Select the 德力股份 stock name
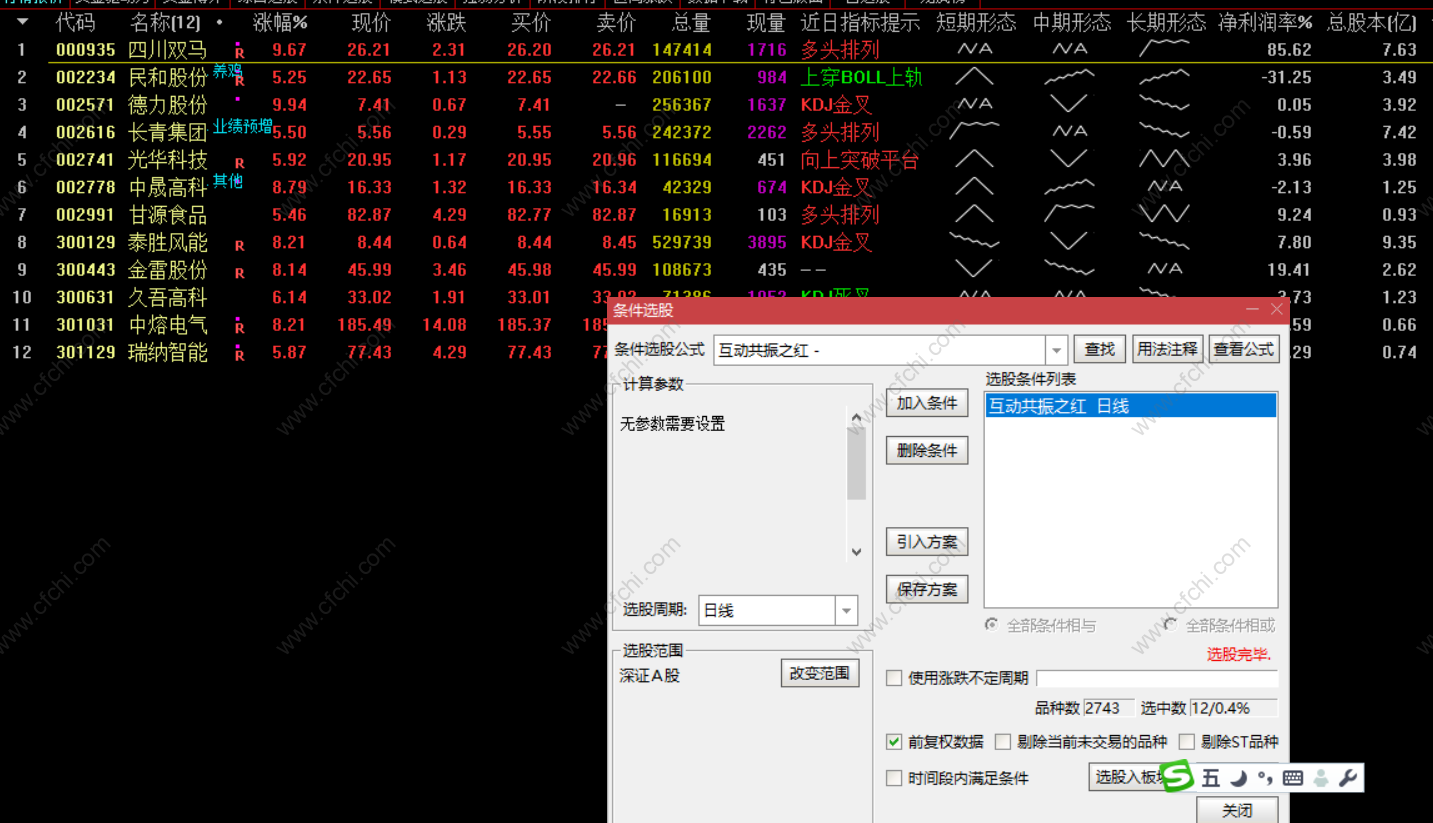This screenshot has width=1433, height=823. point(168,105)
